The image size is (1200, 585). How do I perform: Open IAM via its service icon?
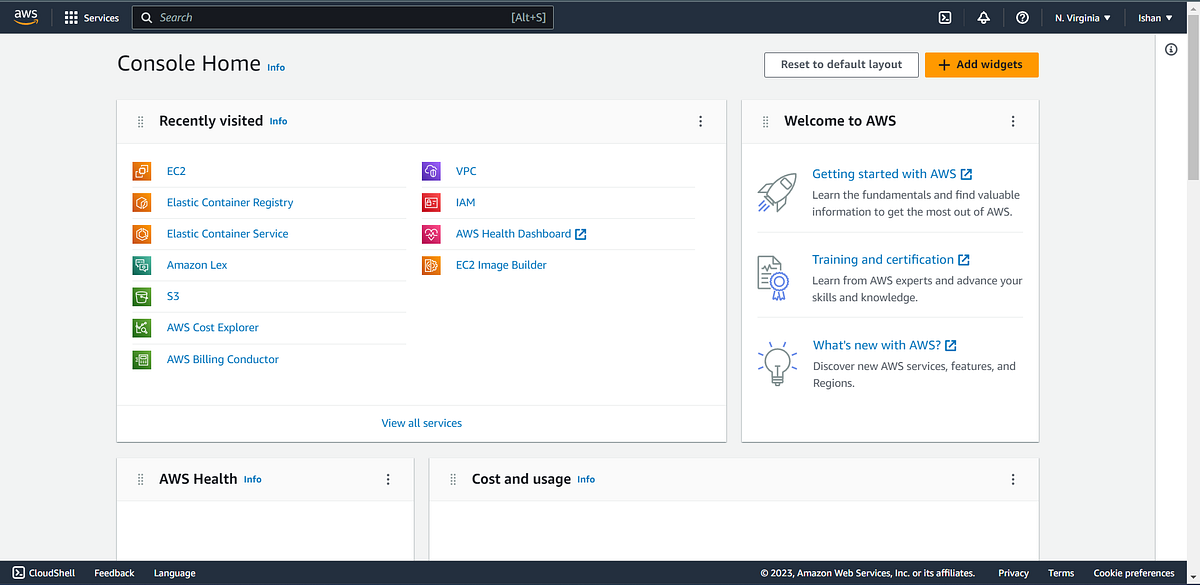tap(431, 202)
